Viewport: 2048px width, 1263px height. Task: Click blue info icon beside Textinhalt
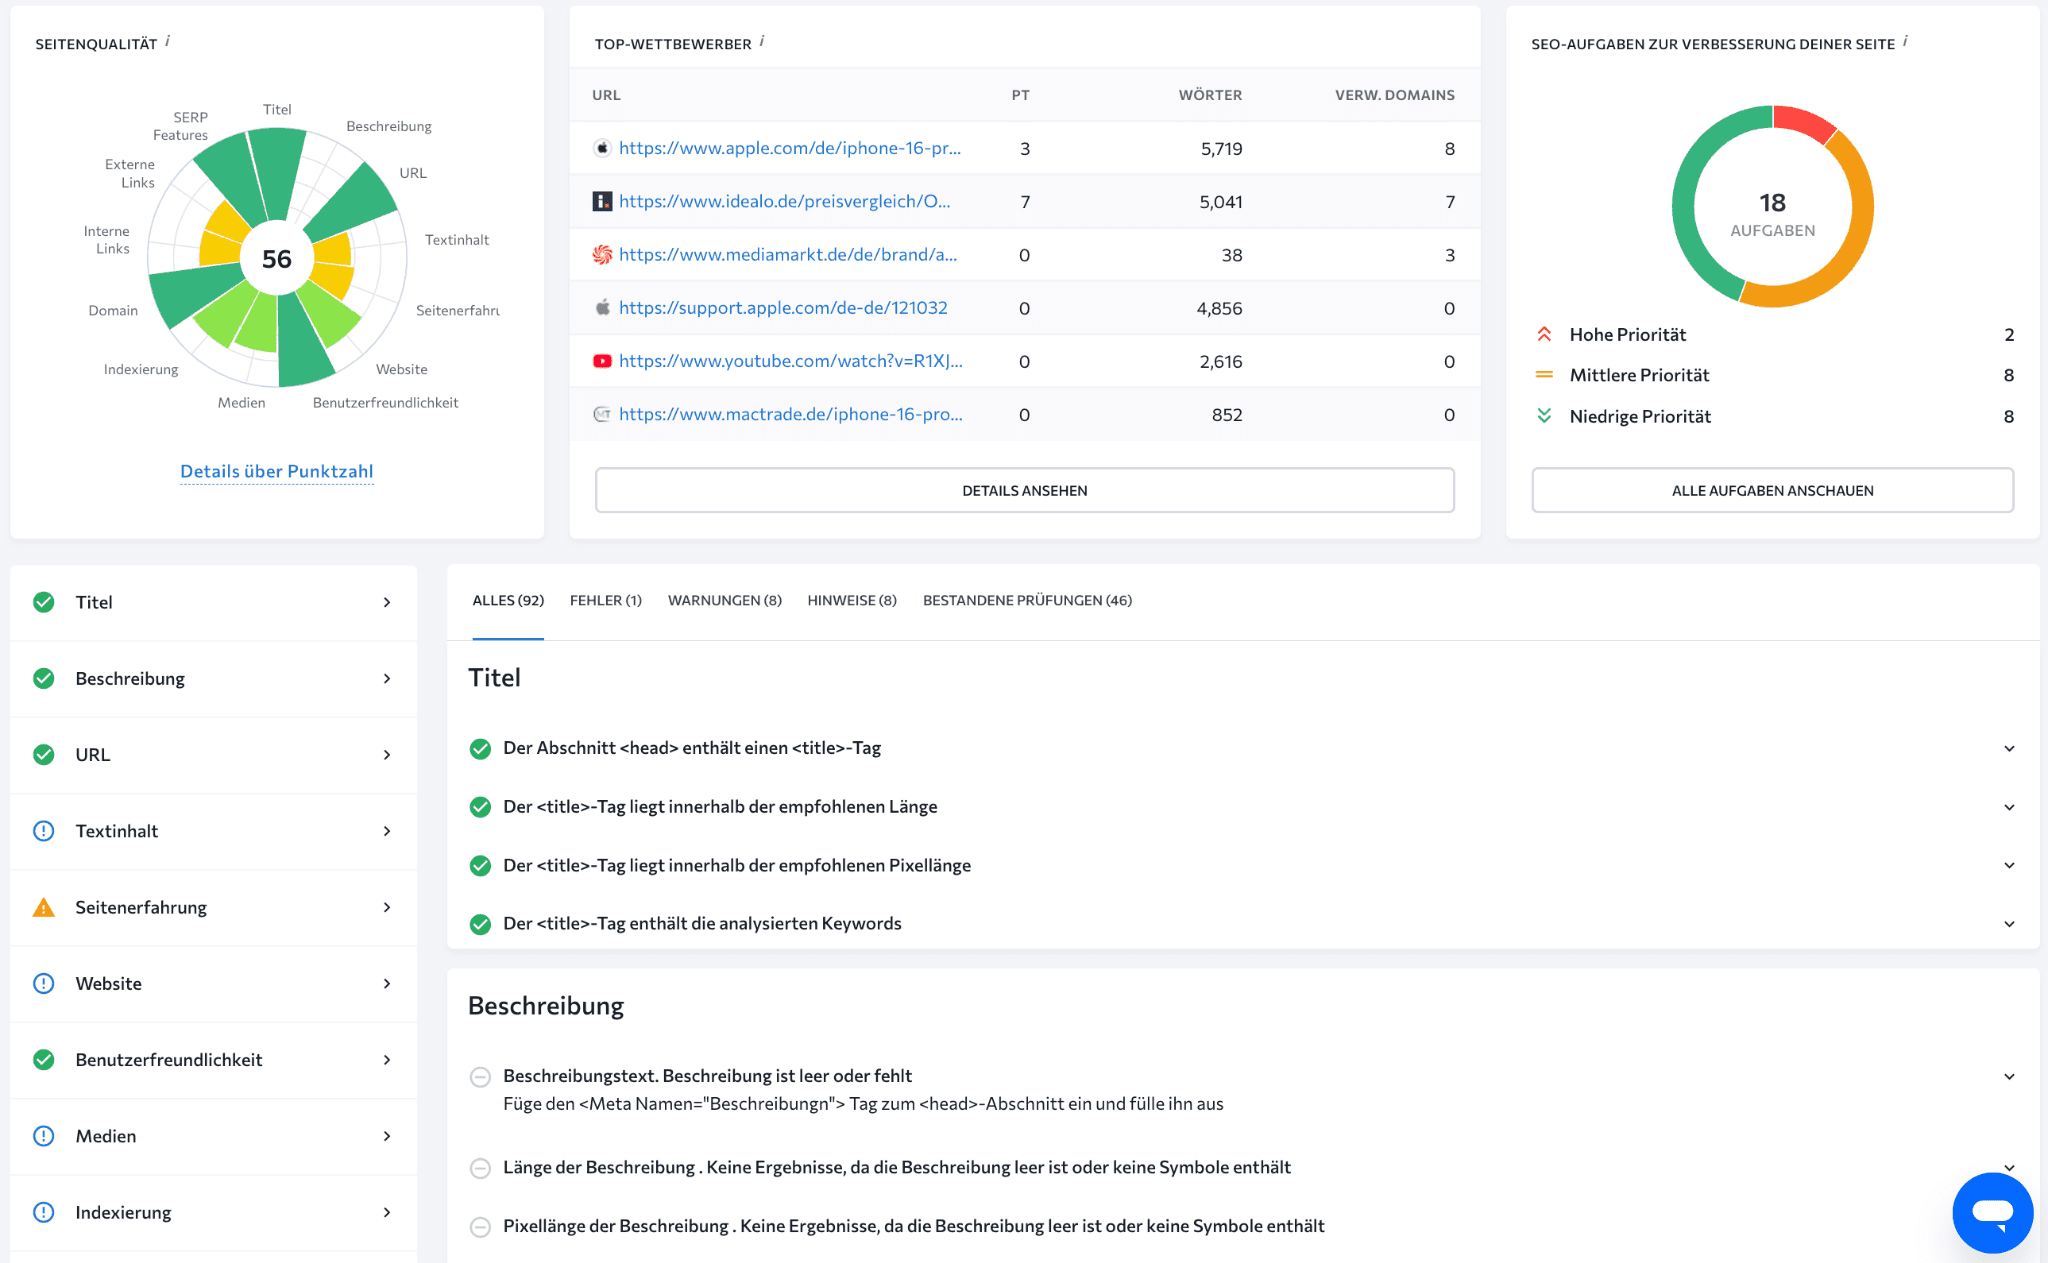pos(44,831)
